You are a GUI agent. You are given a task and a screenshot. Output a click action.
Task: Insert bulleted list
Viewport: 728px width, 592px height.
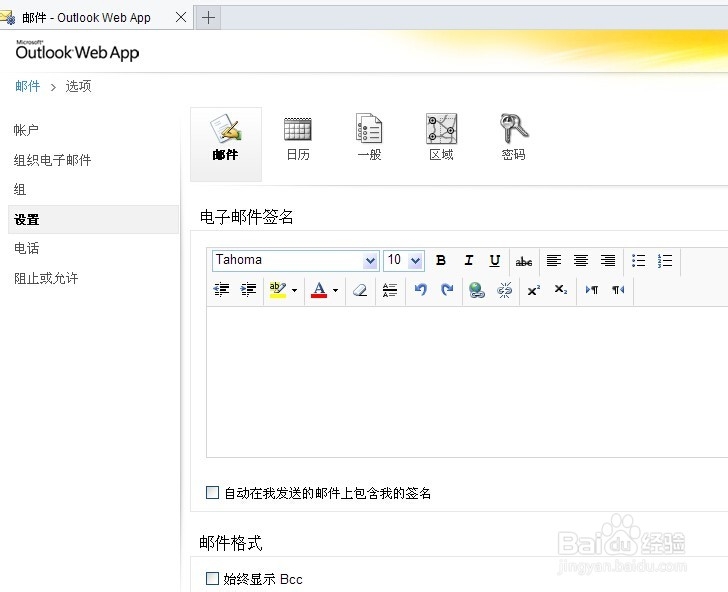click(638, 260)
